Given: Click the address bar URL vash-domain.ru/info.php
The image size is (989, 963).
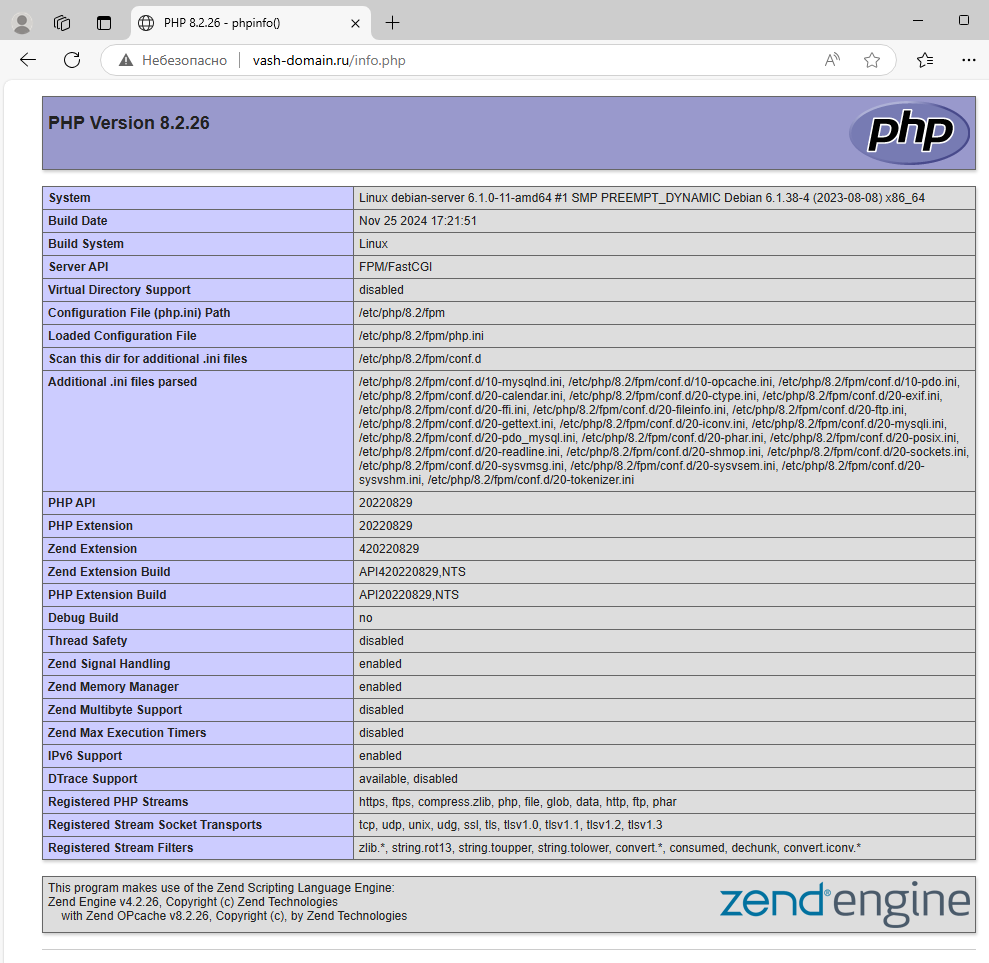Looking at the screenshot, I should 329,61.
